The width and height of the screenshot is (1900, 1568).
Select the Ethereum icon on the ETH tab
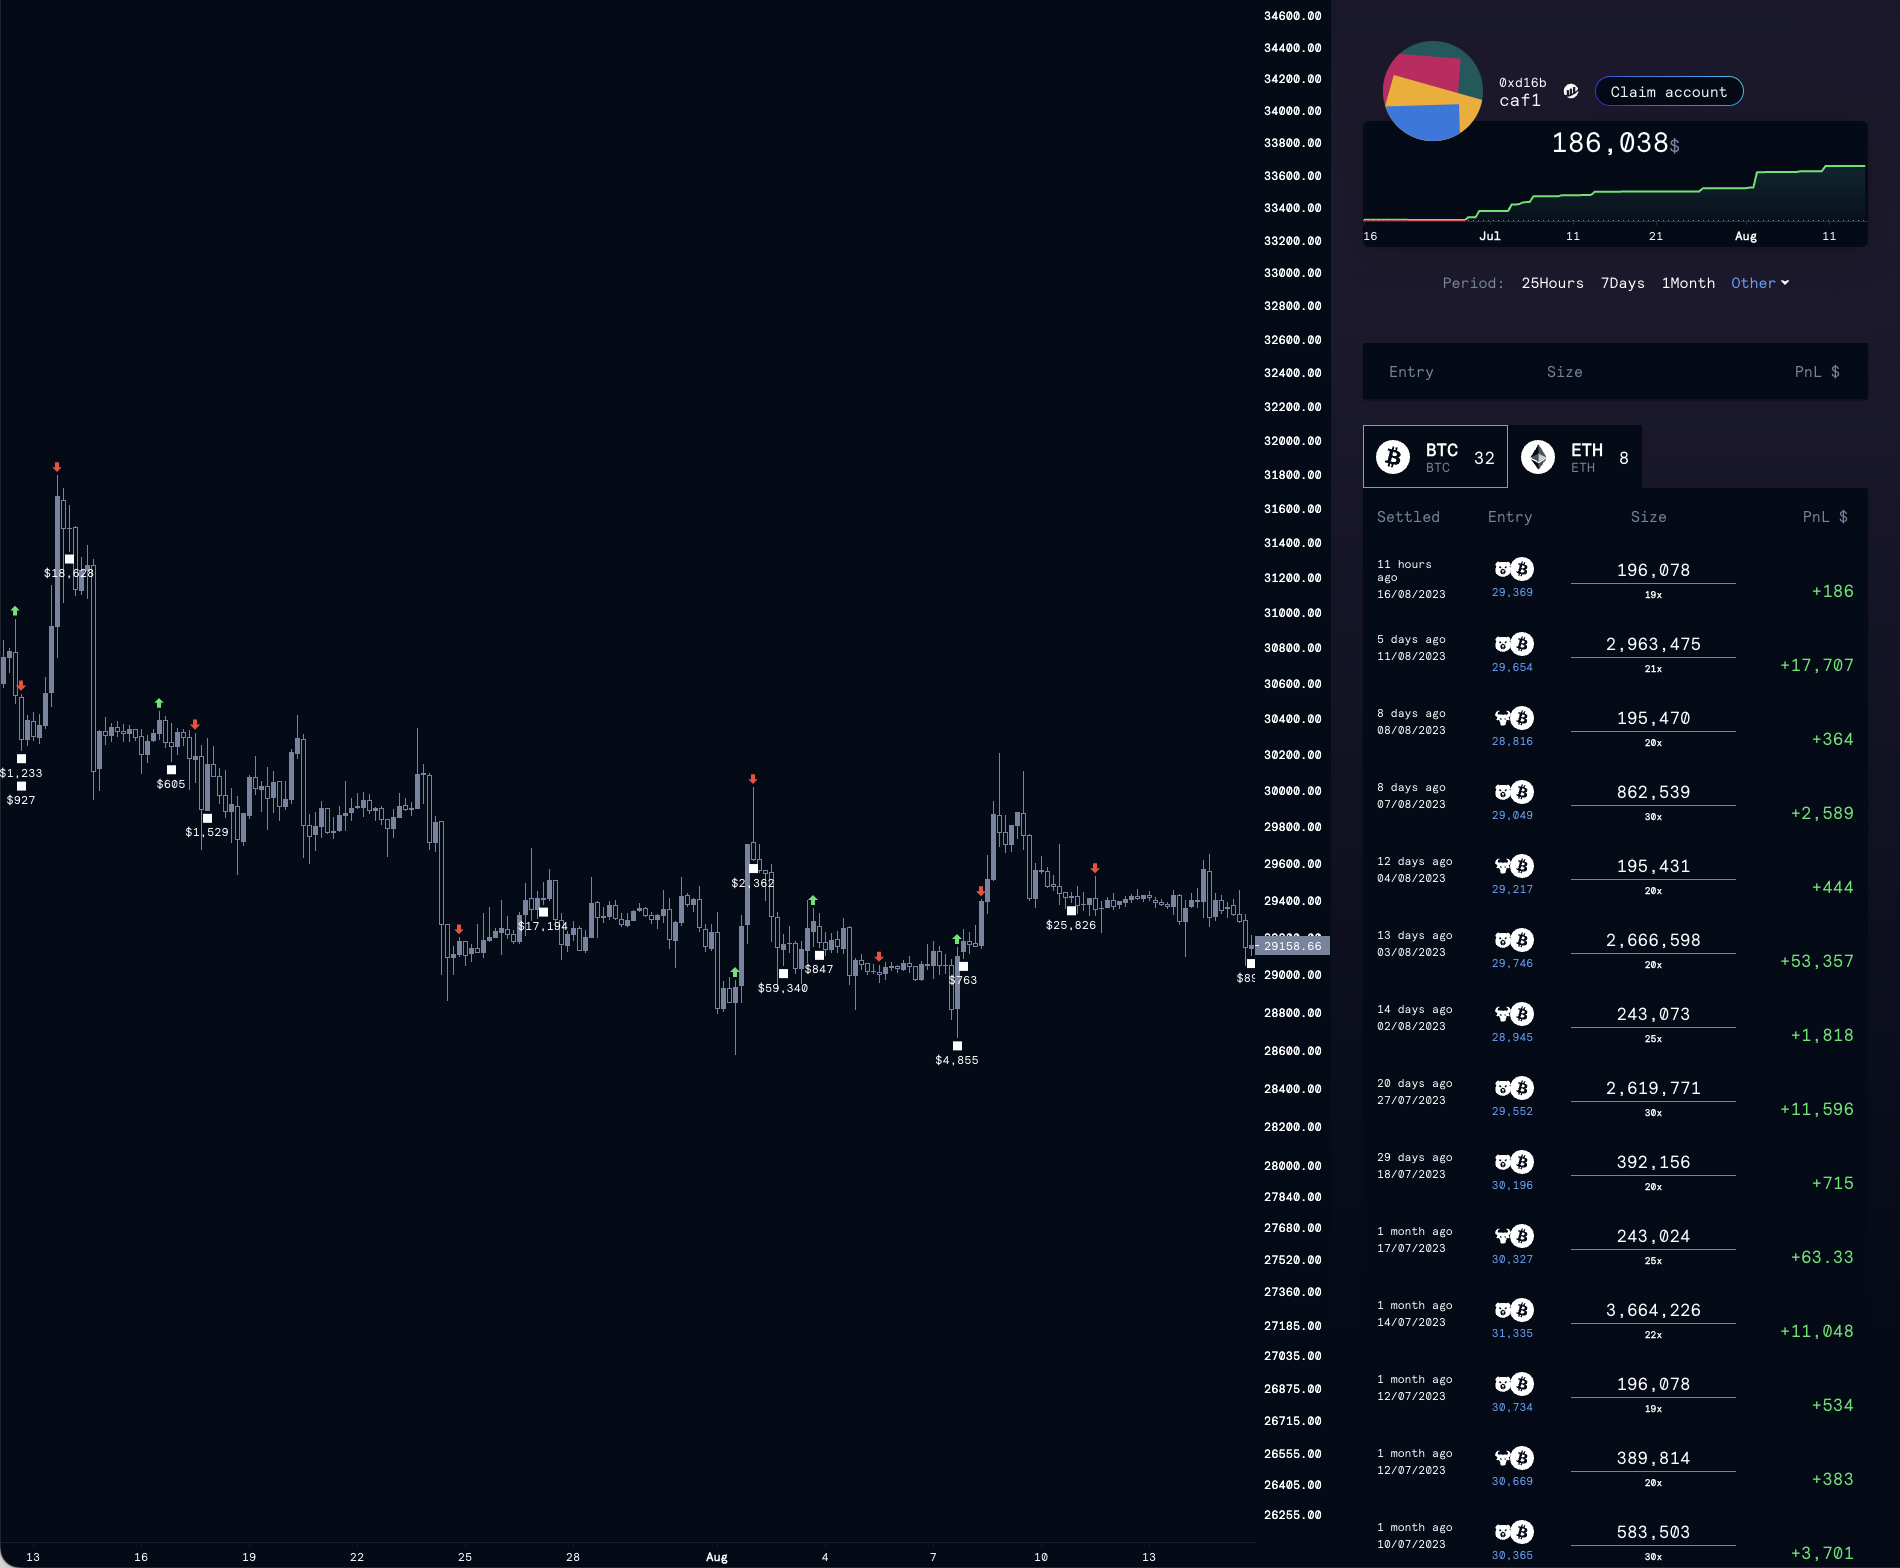tap(1538, 456)
